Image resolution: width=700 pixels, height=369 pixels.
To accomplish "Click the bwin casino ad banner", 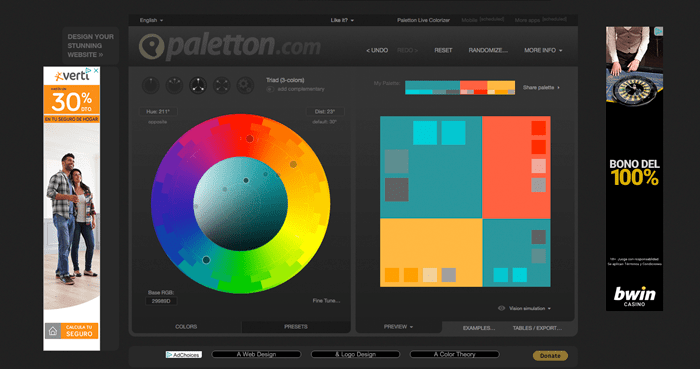I will [634, 169].
